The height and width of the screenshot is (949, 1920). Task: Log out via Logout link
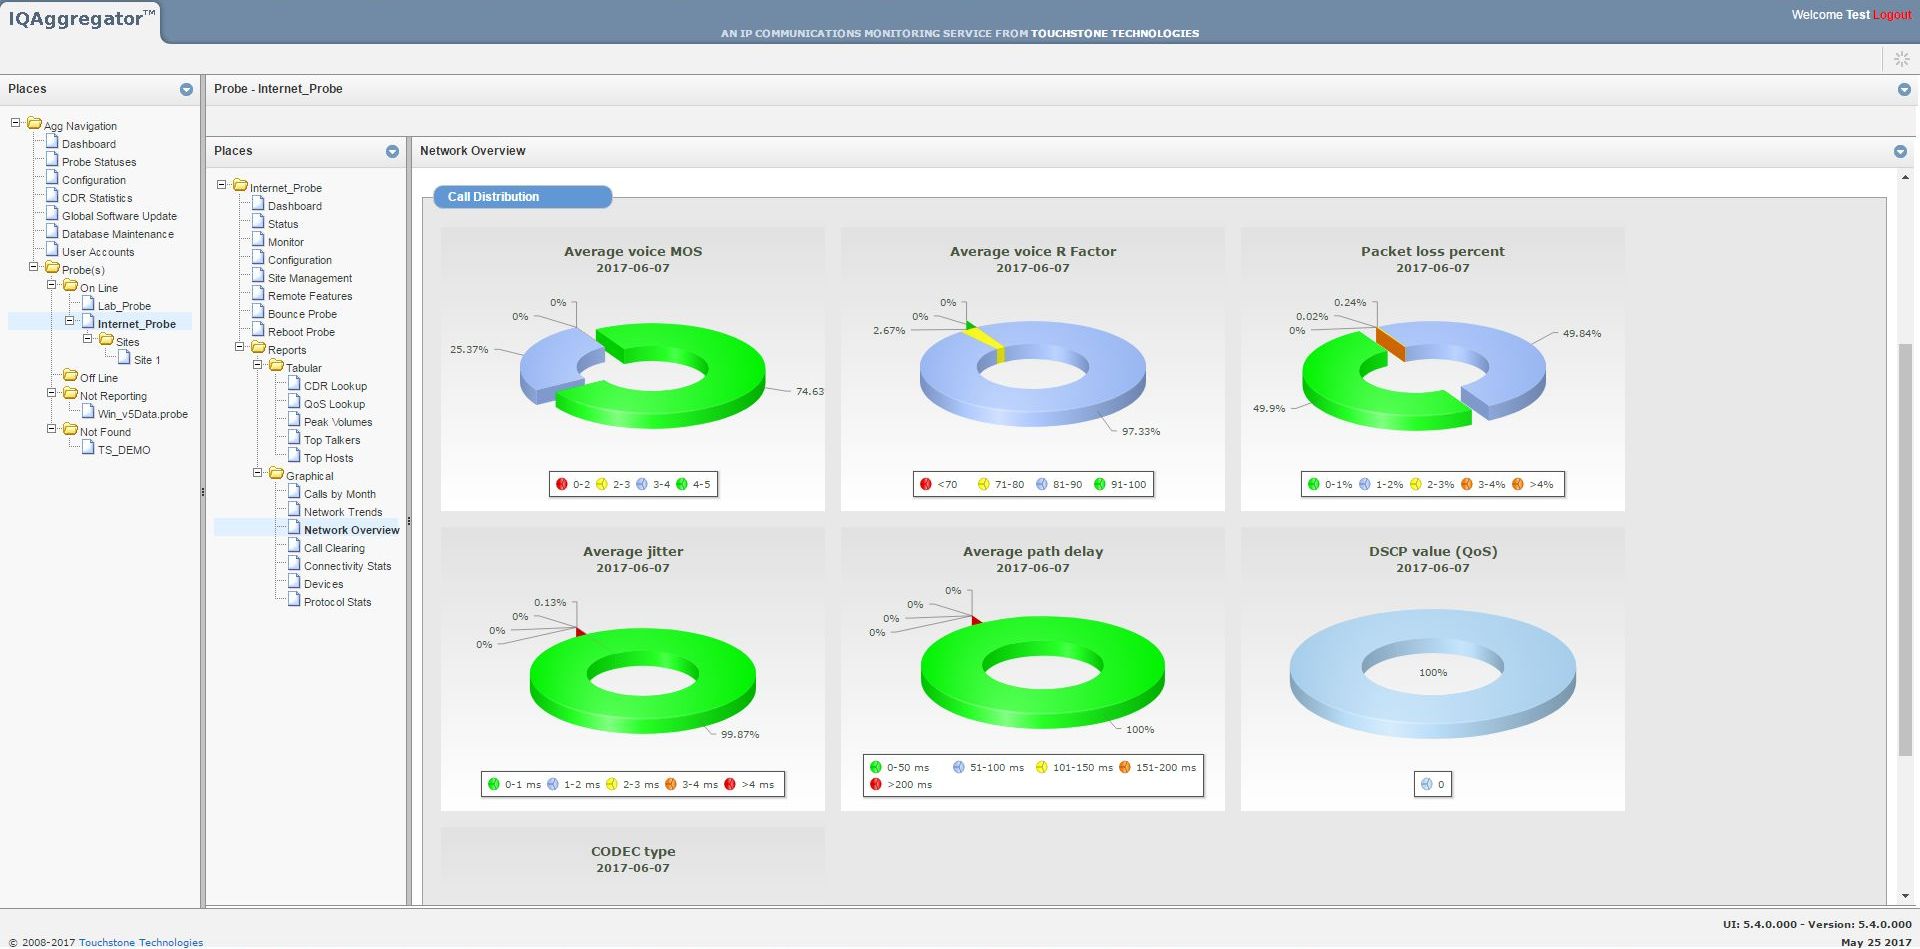click(1892, 15)
